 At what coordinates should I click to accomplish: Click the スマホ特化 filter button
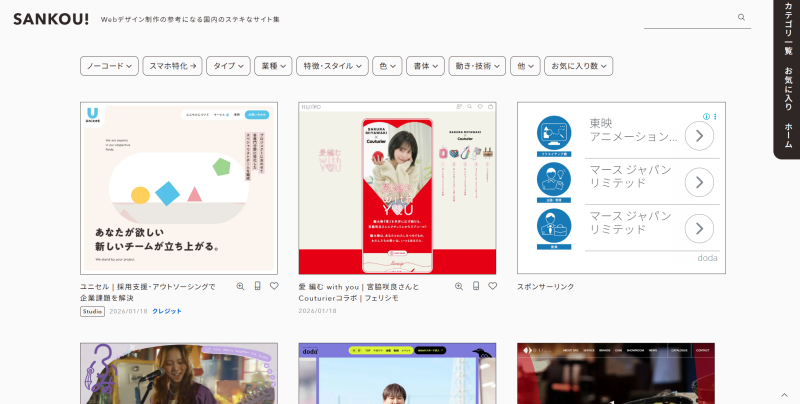click(173, 66)
